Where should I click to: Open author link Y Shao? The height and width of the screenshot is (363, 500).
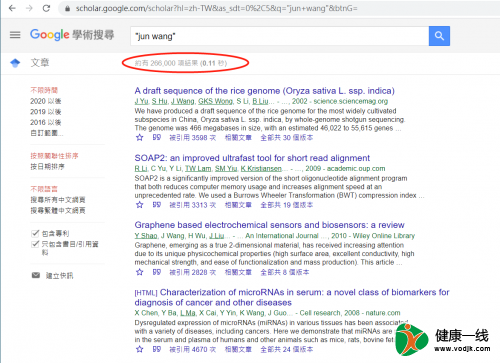[x=146, y=236]
